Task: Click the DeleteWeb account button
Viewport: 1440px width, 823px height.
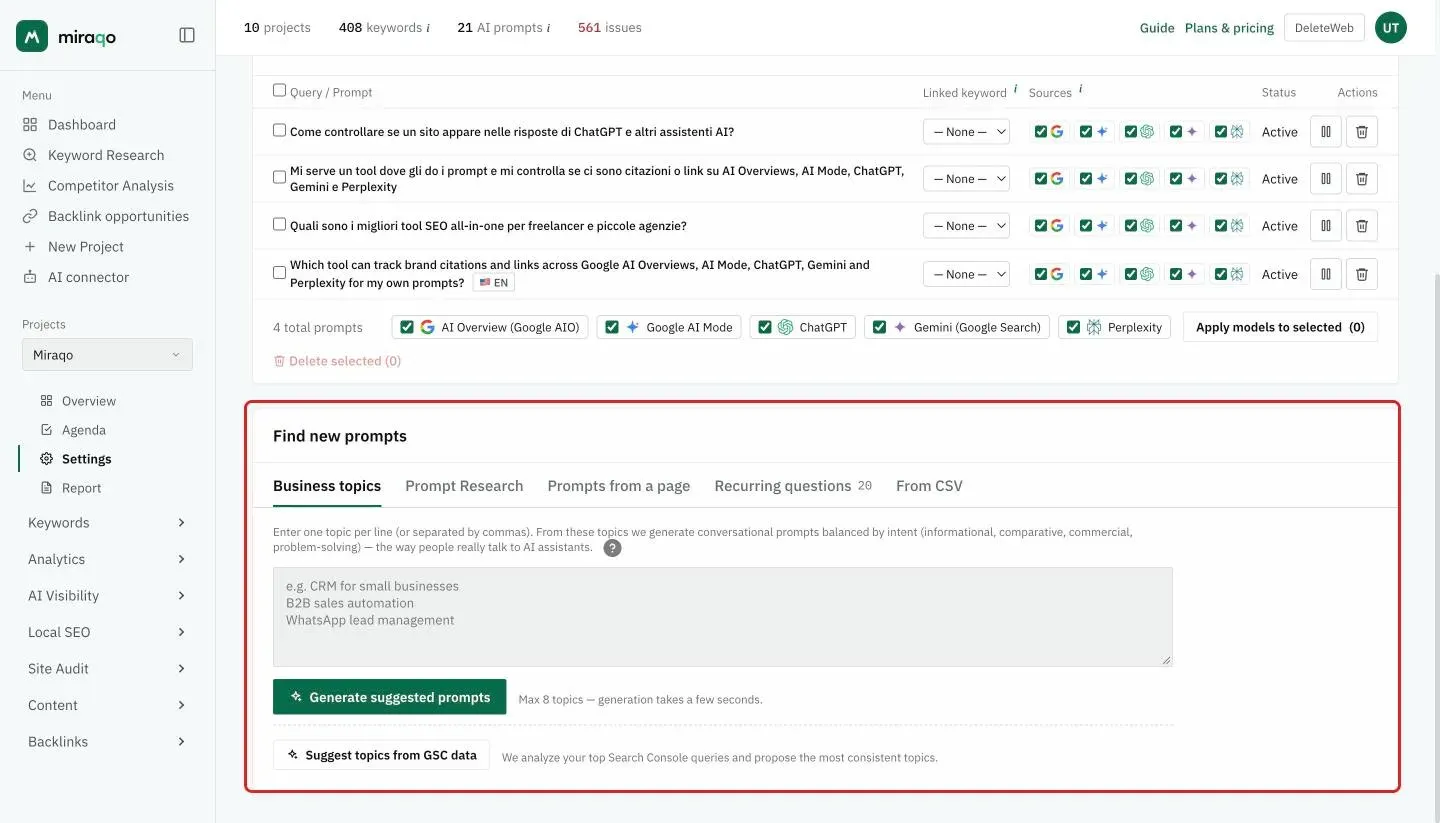Action: 1324,28
